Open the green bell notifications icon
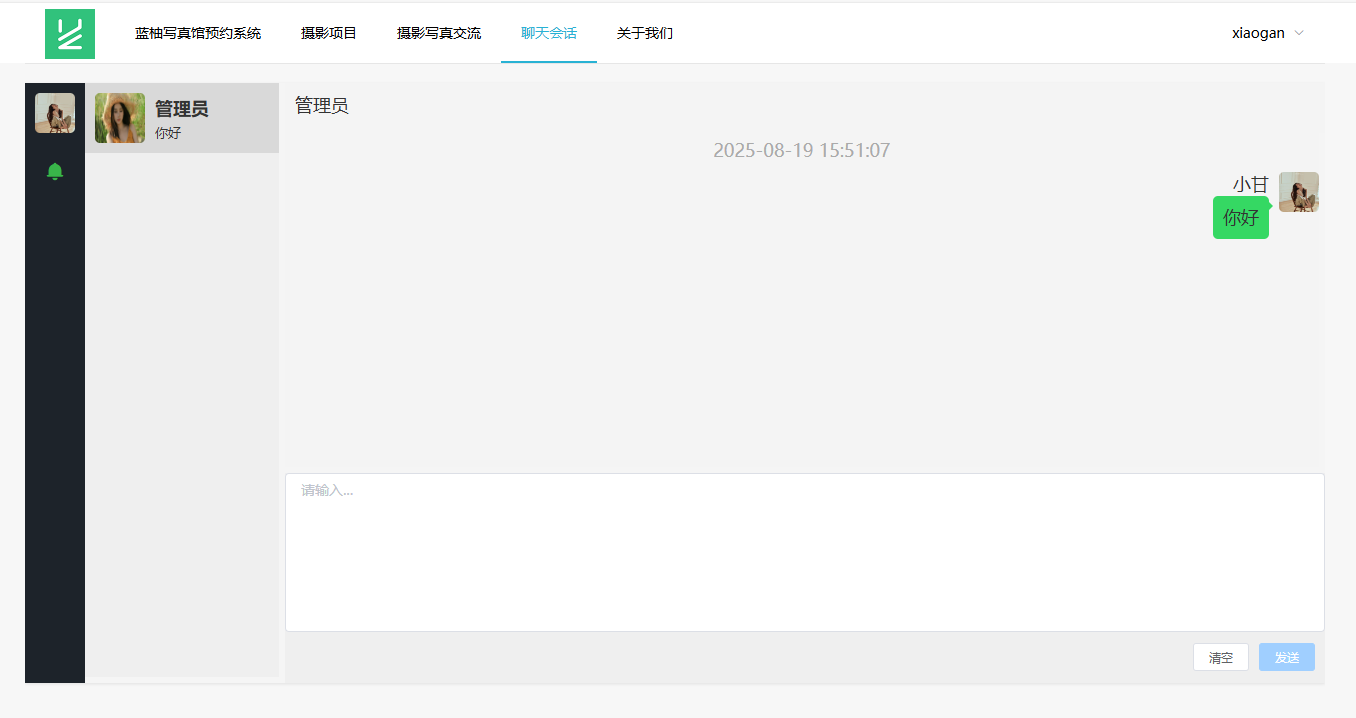This screenshot has width=1356, height=718. [55, 171]
